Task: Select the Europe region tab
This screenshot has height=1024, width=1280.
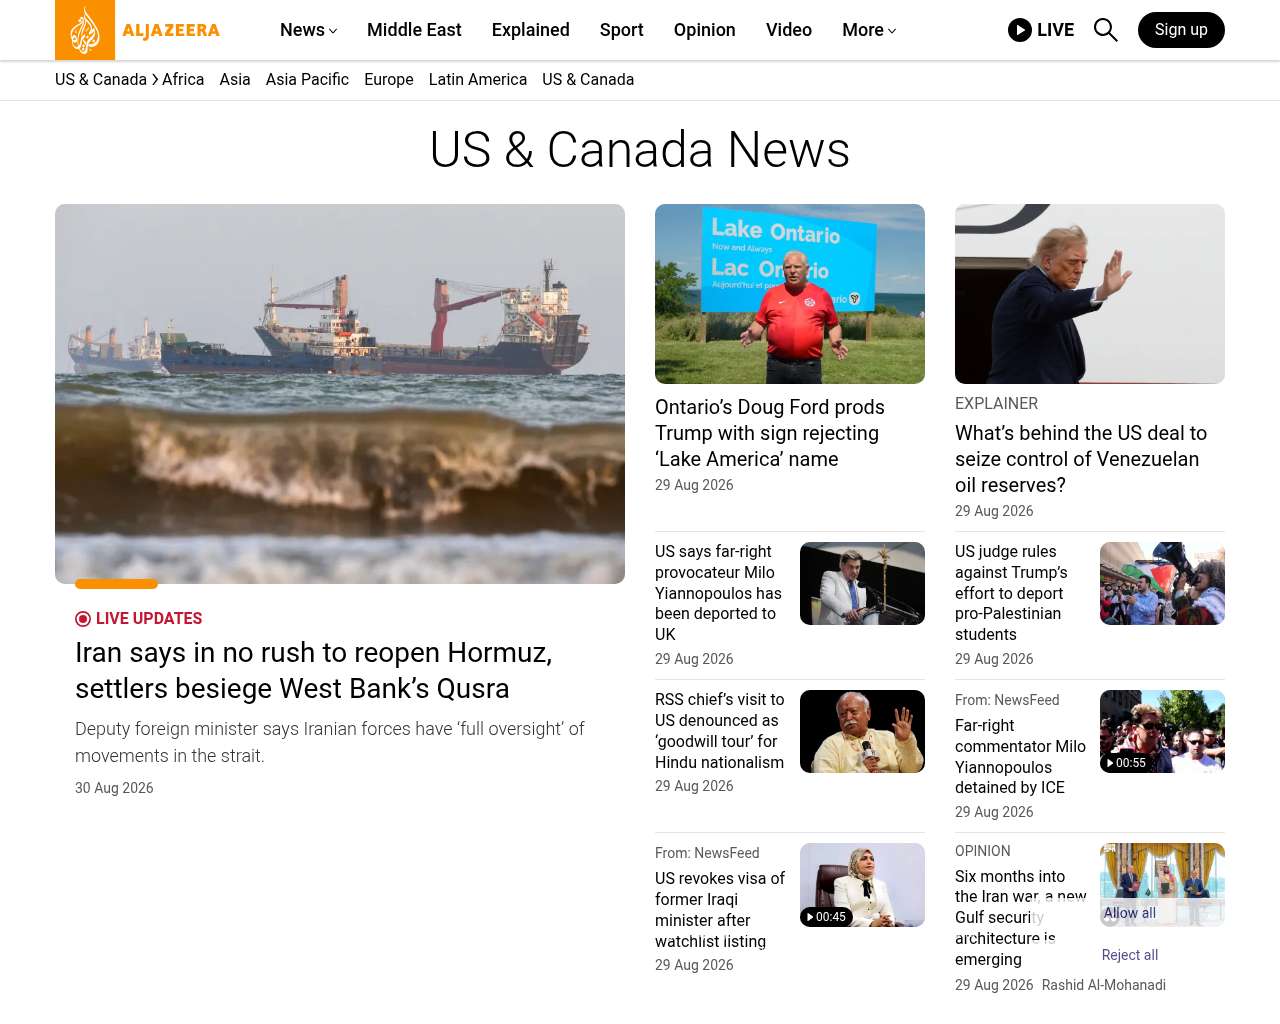Action: pos(389,80)
